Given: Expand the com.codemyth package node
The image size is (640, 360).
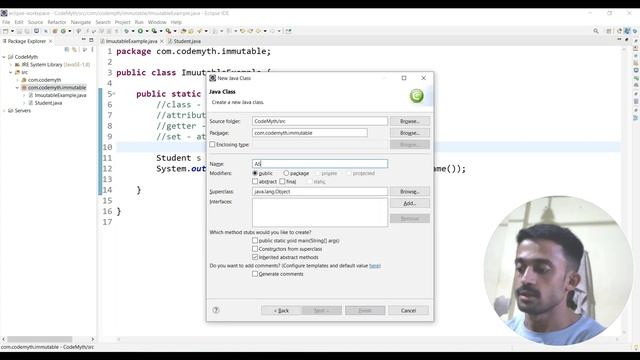Looking at the screenshot, I should [x=18, y=80].
